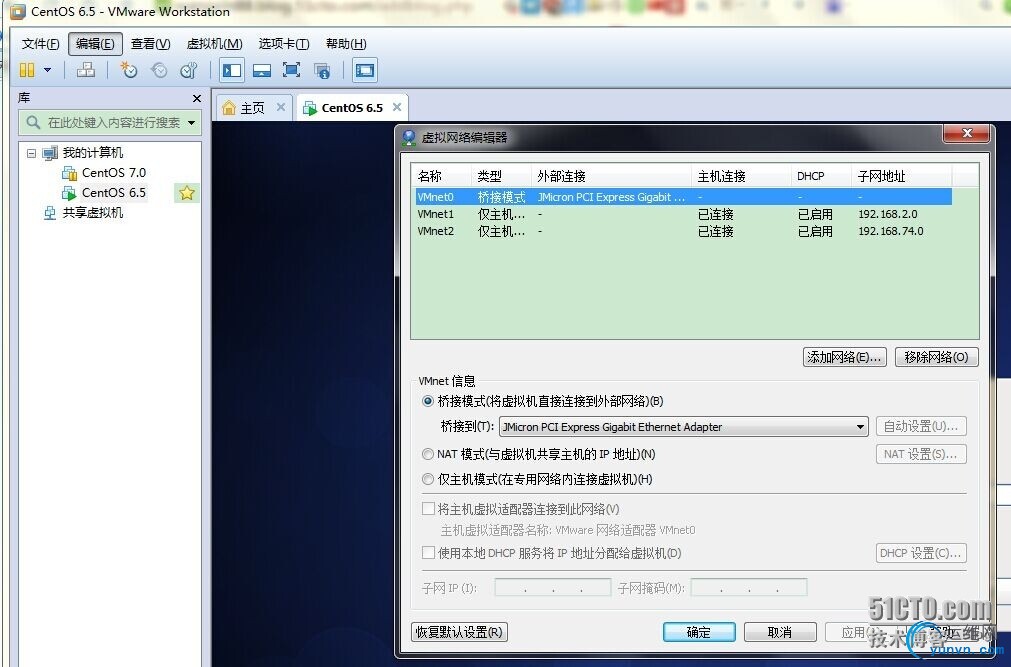Open the 编辑(E) menu
The height and width of the screenshot is (667, 1011).
95,44
